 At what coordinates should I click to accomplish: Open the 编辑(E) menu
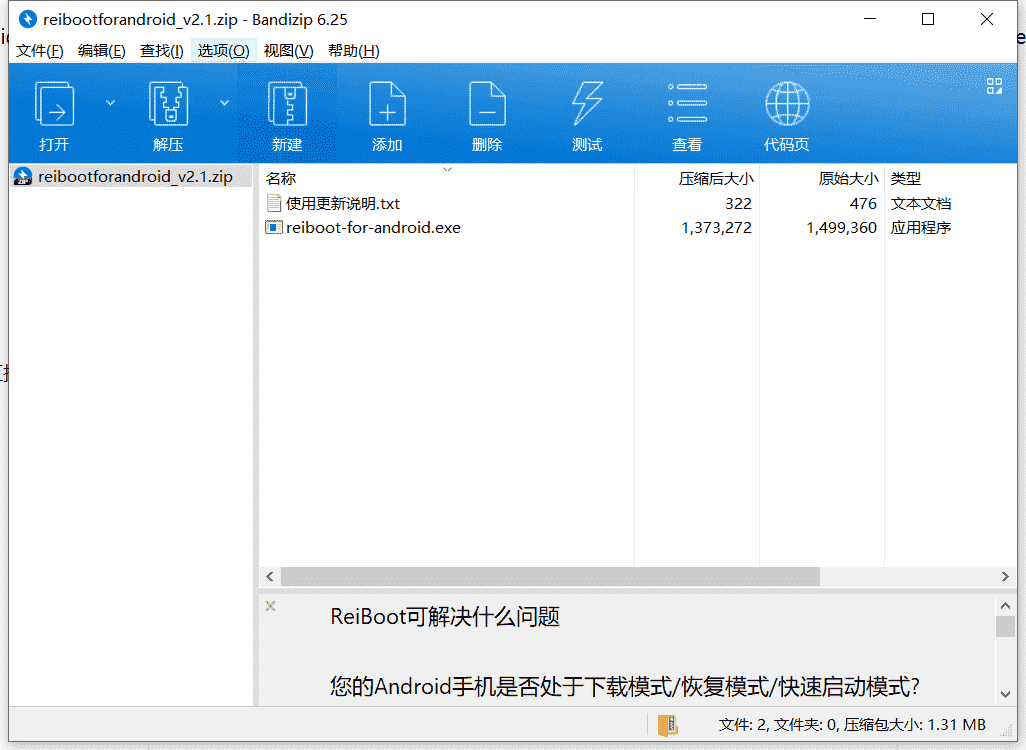[x=101, y=51]
